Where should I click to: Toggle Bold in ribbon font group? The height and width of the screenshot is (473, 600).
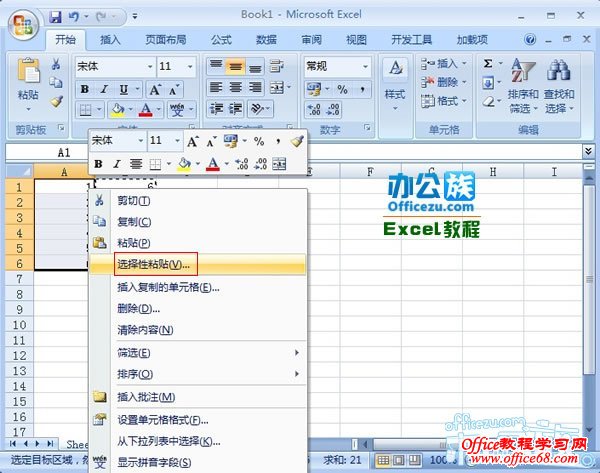click(x=85, y=90)
